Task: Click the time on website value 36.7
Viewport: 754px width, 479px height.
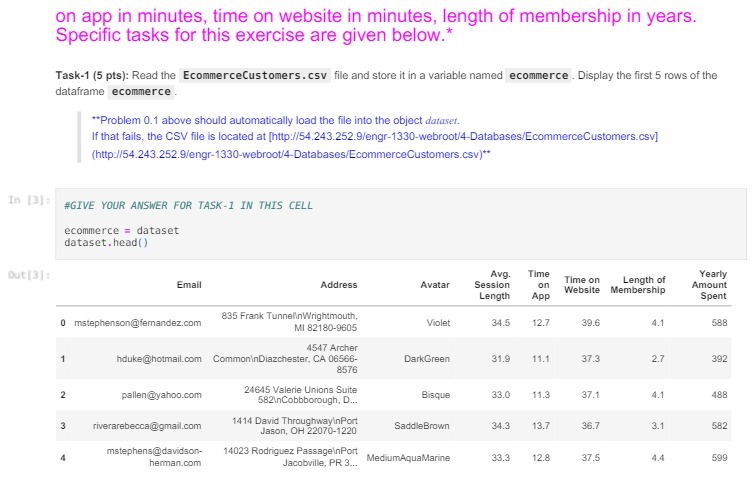Action: (x=591, y=426)
